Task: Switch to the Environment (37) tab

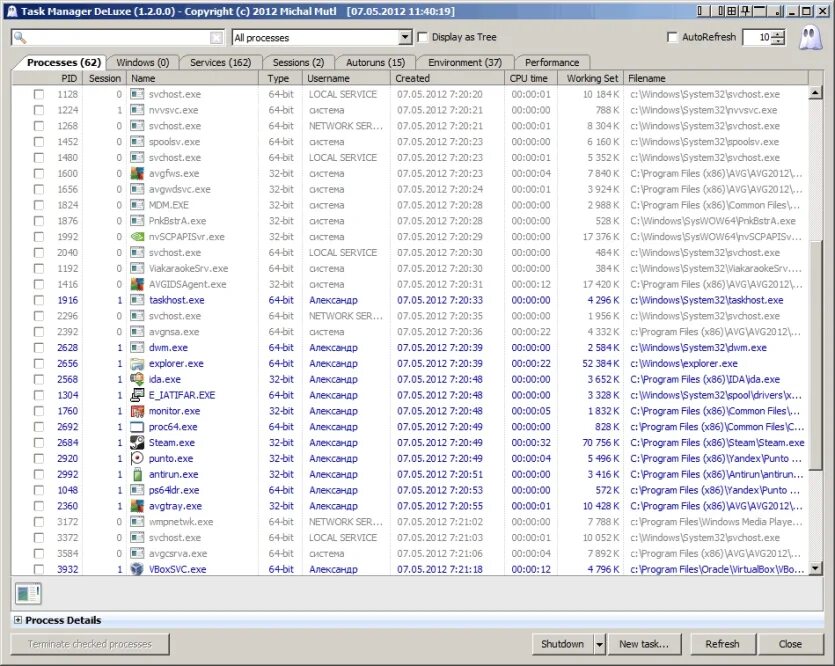Action: (x=465, y=62)
